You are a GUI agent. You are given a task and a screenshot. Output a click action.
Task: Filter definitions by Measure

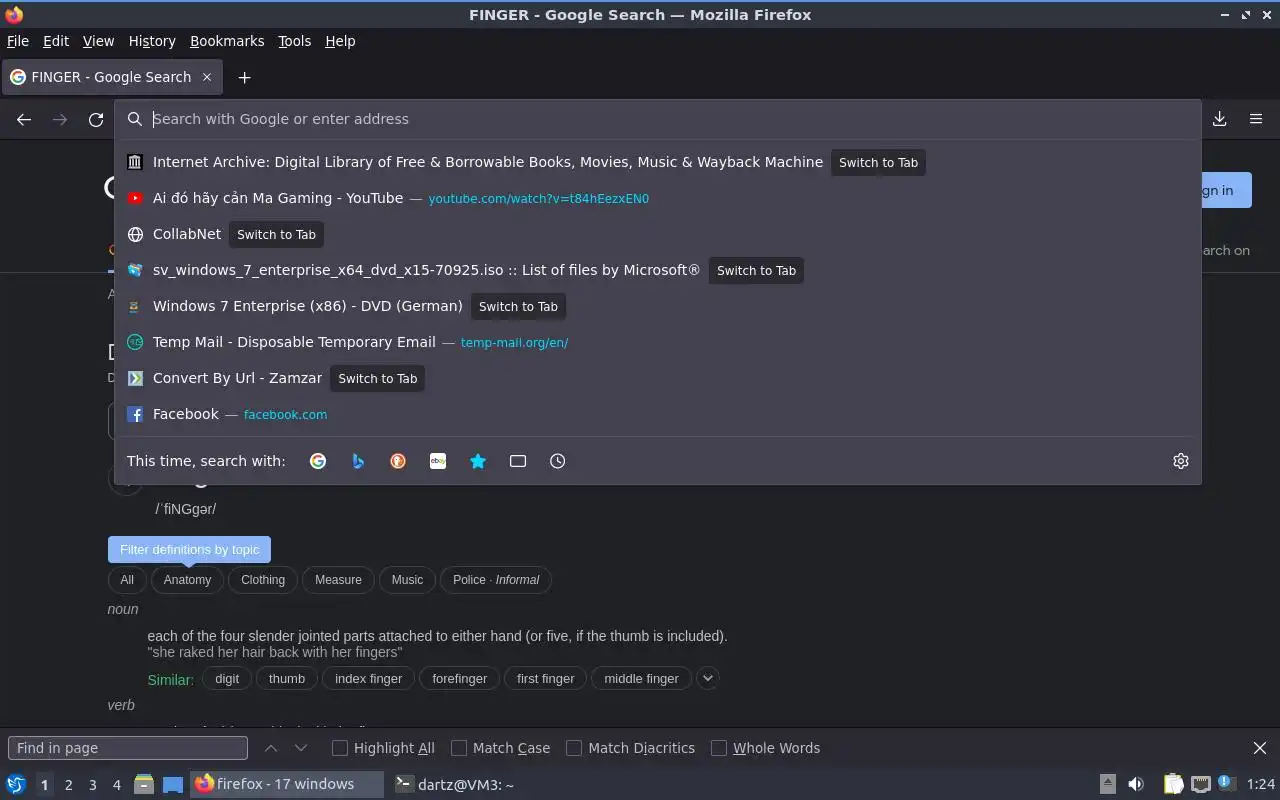[x=338, y=580]
